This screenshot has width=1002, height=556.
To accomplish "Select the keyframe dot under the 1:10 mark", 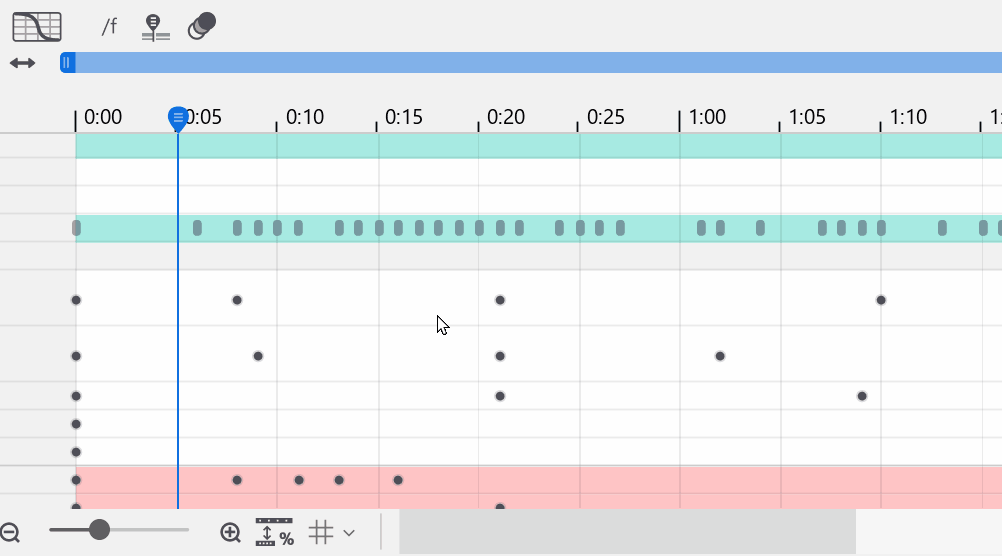I will [881, 300].
